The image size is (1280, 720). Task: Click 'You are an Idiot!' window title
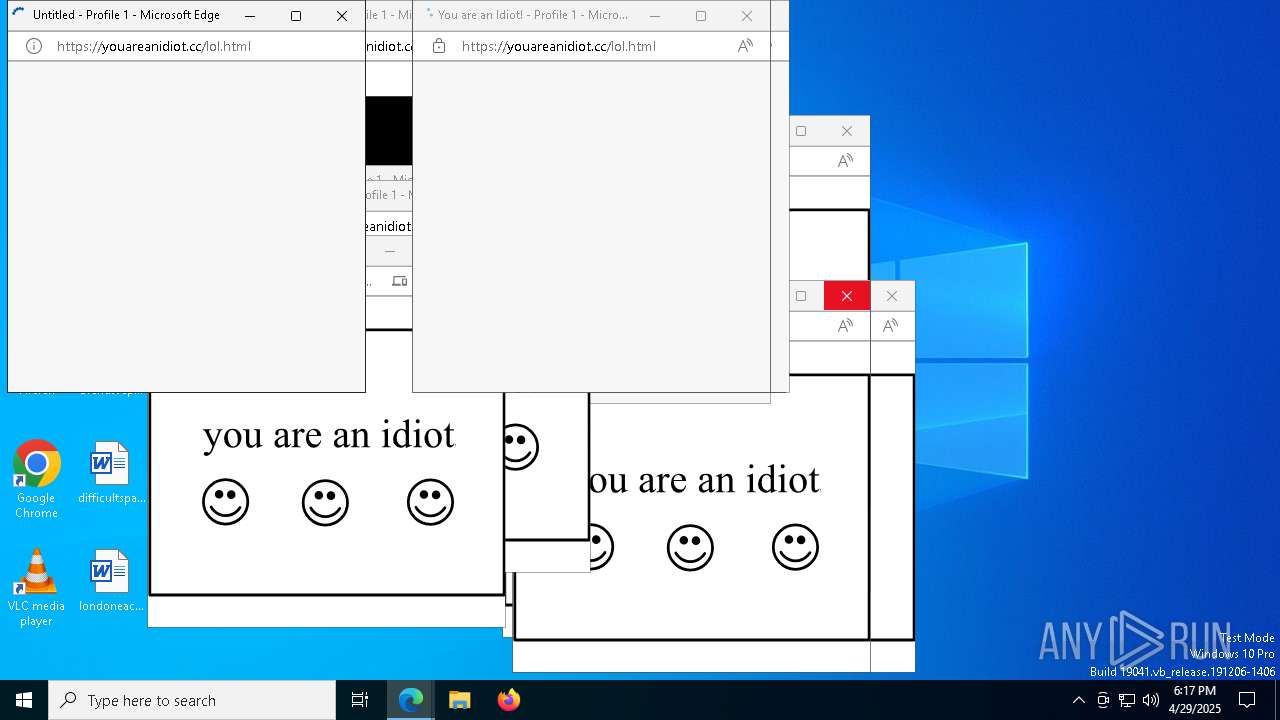pos(533,15)
